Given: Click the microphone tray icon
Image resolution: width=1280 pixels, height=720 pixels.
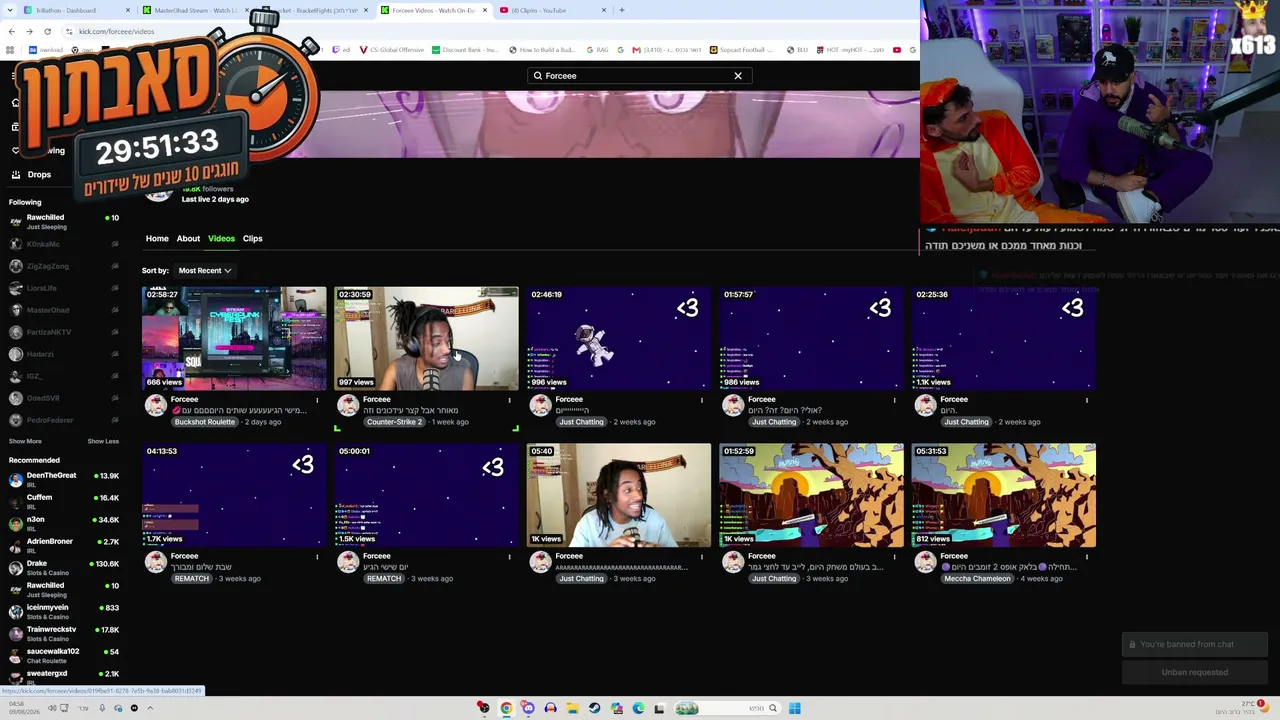Looking at the screenshot, I should 101,709.
